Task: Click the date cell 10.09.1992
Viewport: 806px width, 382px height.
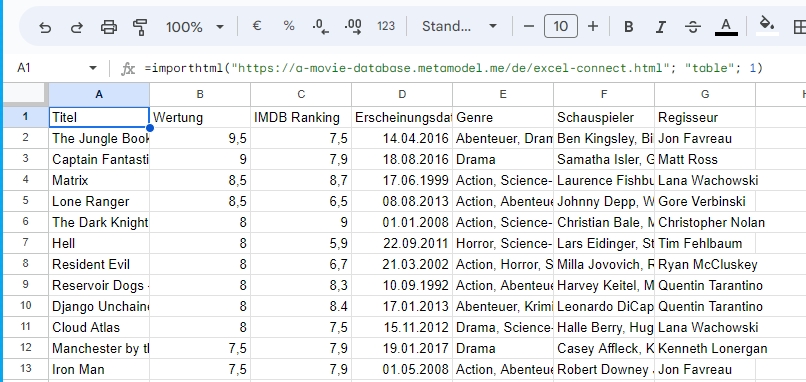Action: click(x=402, y=285)
